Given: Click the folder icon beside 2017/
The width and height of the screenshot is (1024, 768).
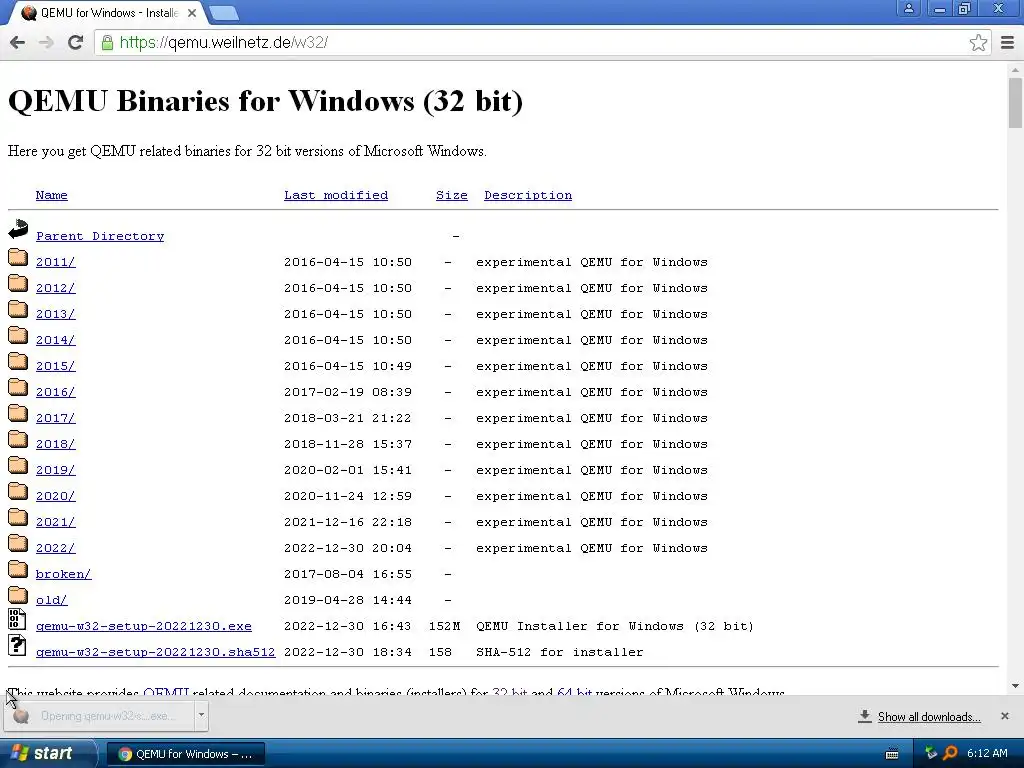Looking at the screenshot, I should pos(18,413).
